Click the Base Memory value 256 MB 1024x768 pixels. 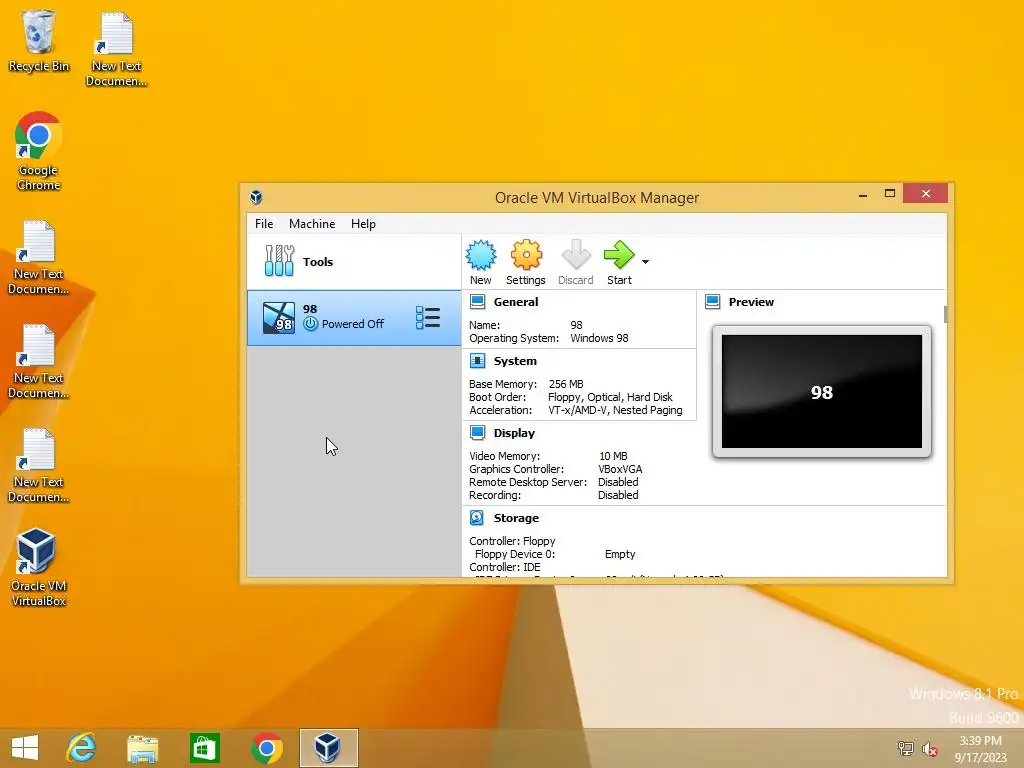566,384
